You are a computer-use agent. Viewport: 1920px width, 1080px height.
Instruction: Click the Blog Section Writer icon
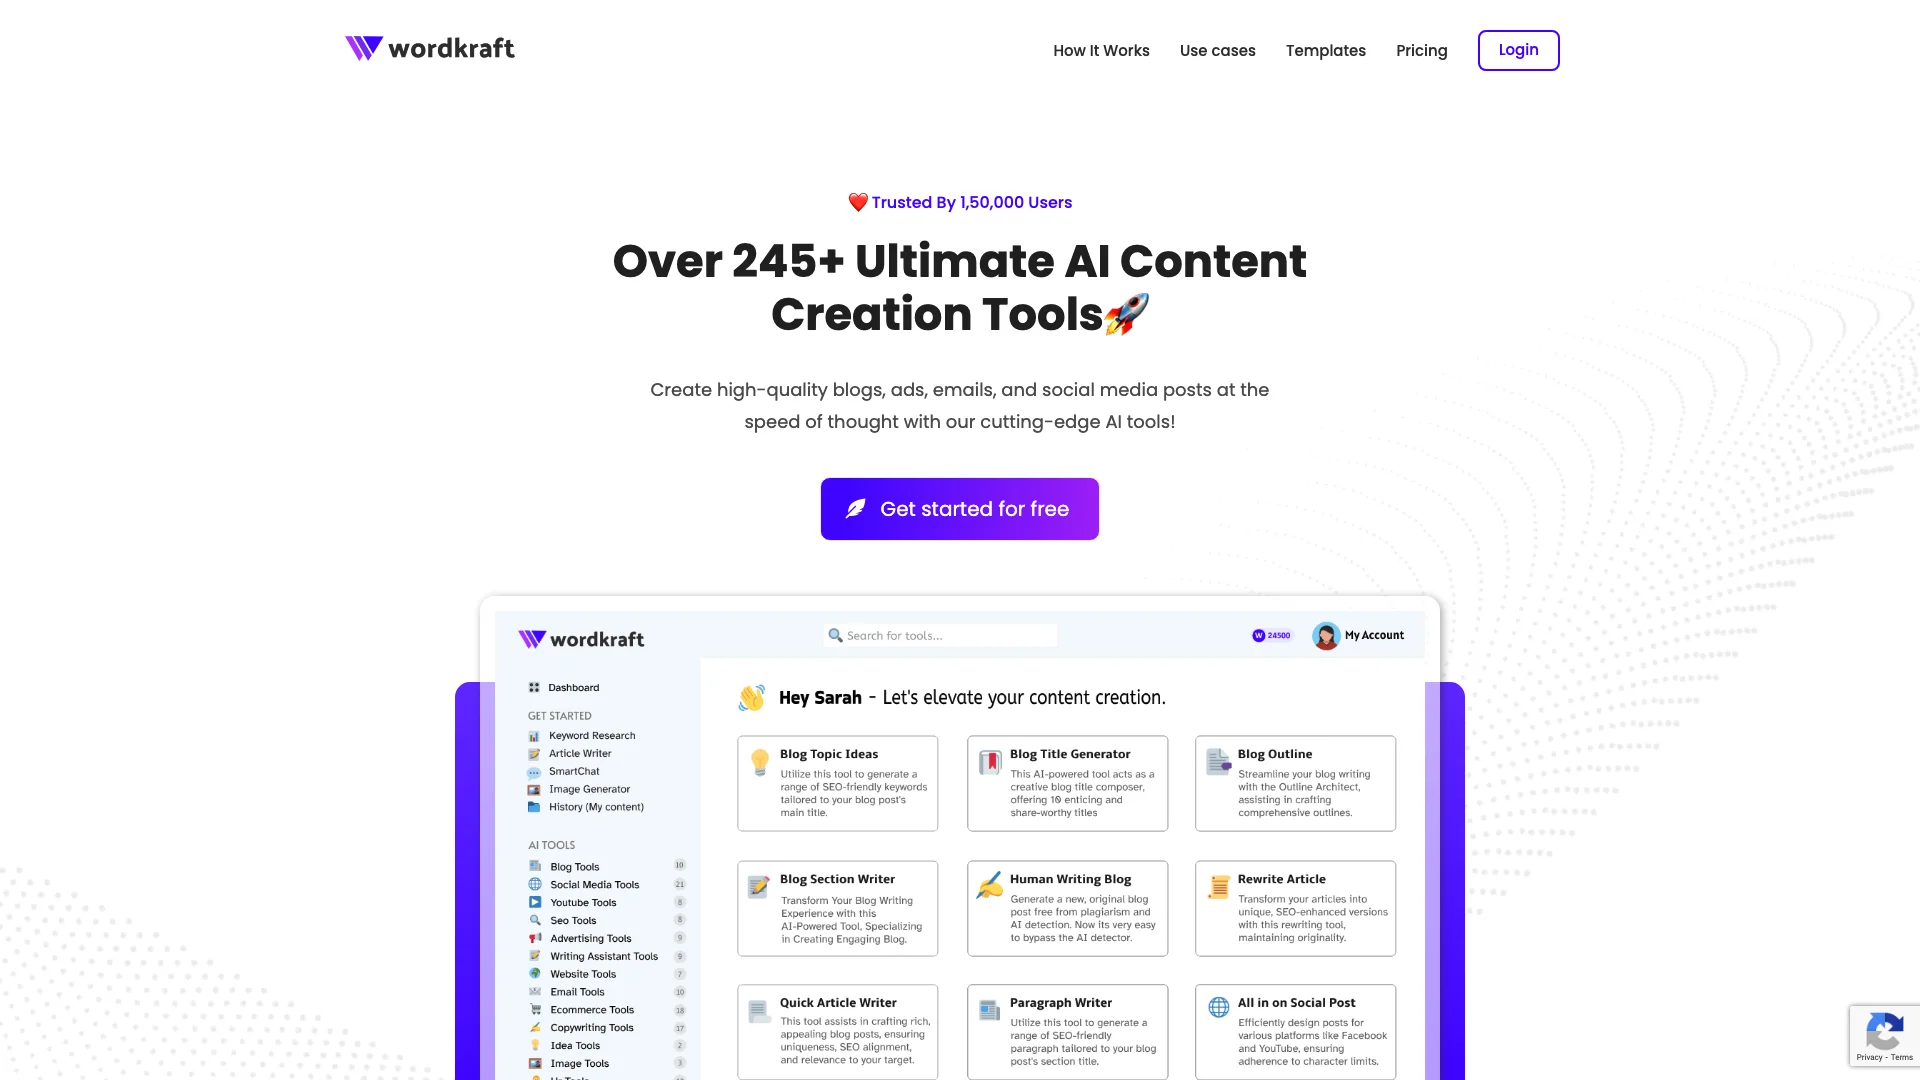[758, 881]
